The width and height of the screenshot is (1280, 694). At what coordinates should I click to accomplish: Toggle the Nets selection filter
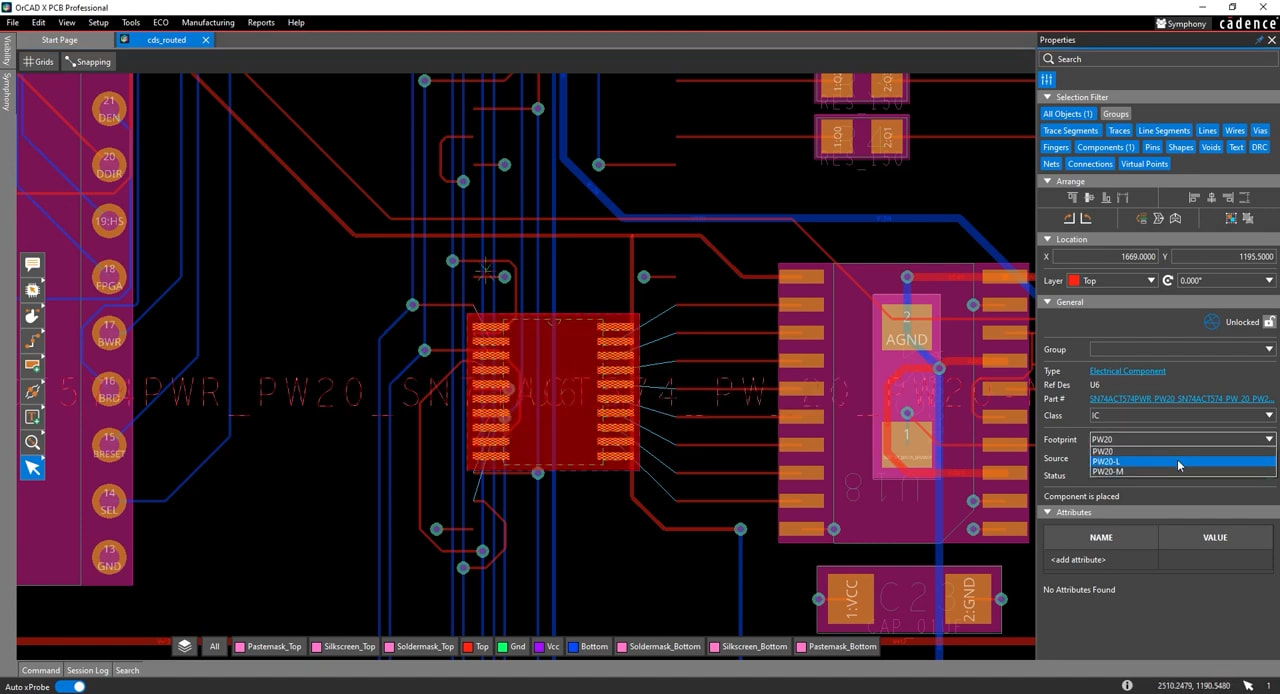(1051, 164)
